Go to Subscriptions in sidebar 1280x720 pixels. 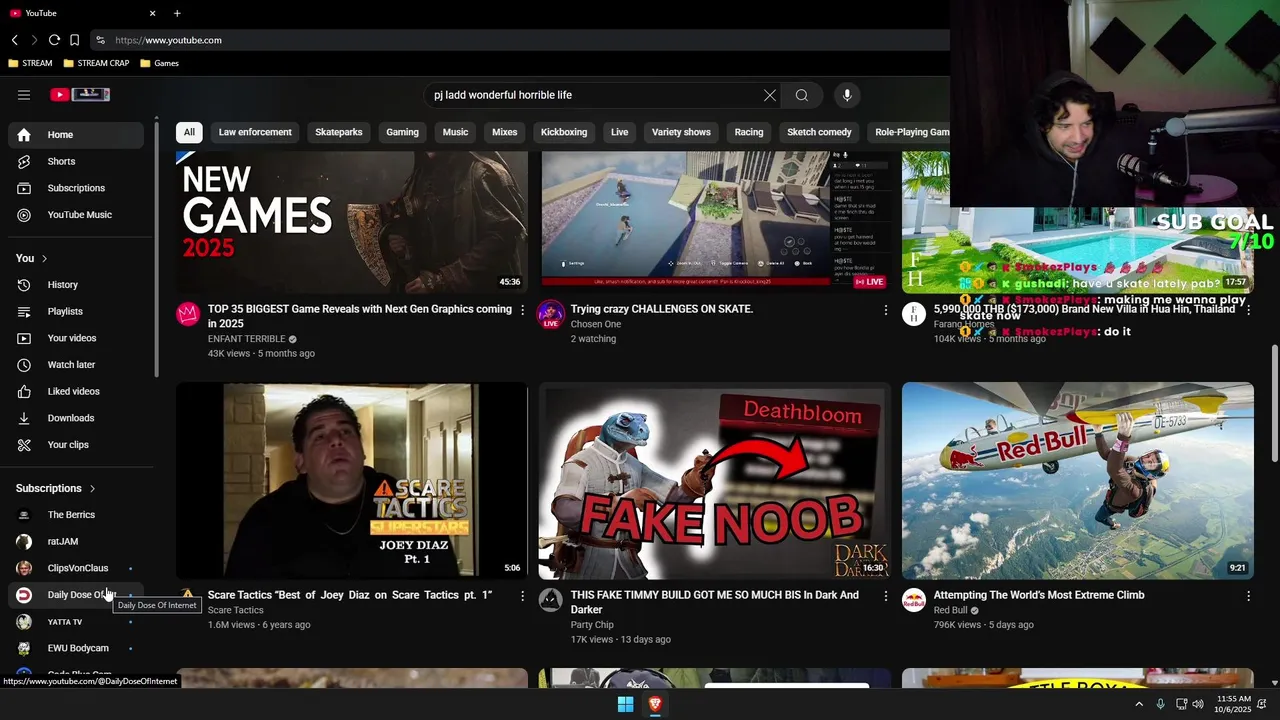pos(76,188)
